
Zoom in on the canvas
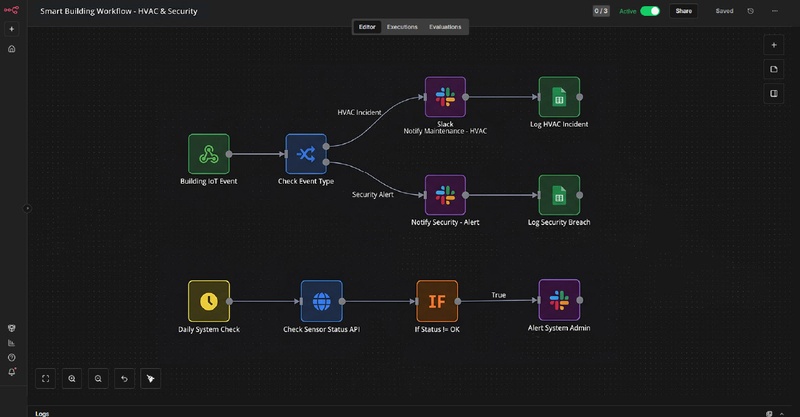[x=72, y=379]
